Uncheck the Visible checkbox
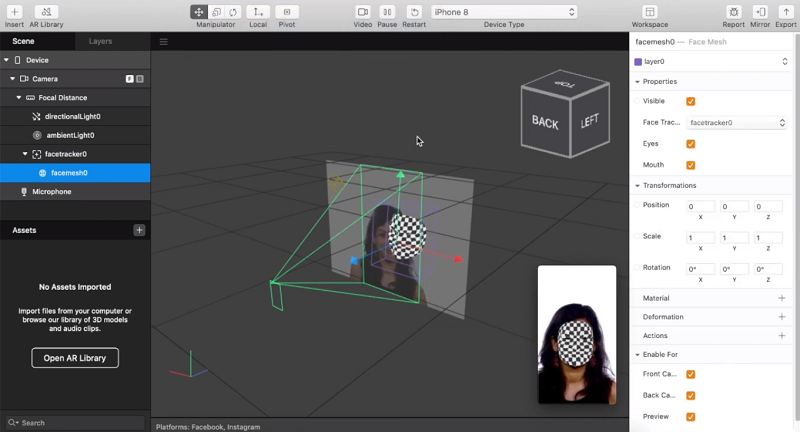The image size is (800, 432). [x=691, y=102]
